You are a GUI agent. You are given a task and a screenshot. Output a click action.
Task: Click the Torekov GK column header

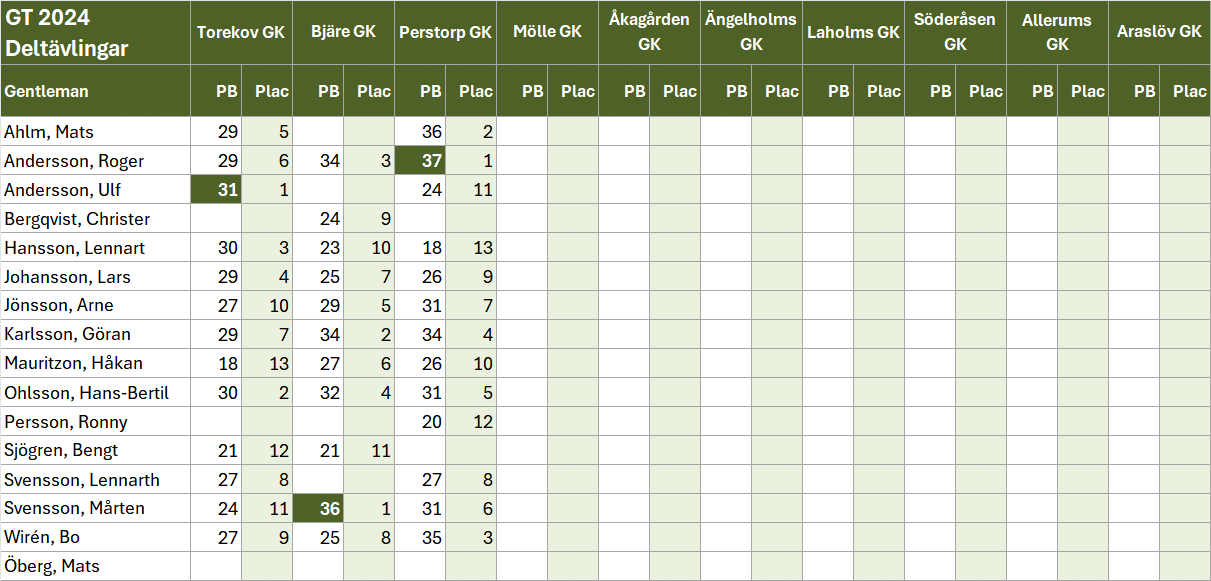pyautogui.click(x=241, y=32)
